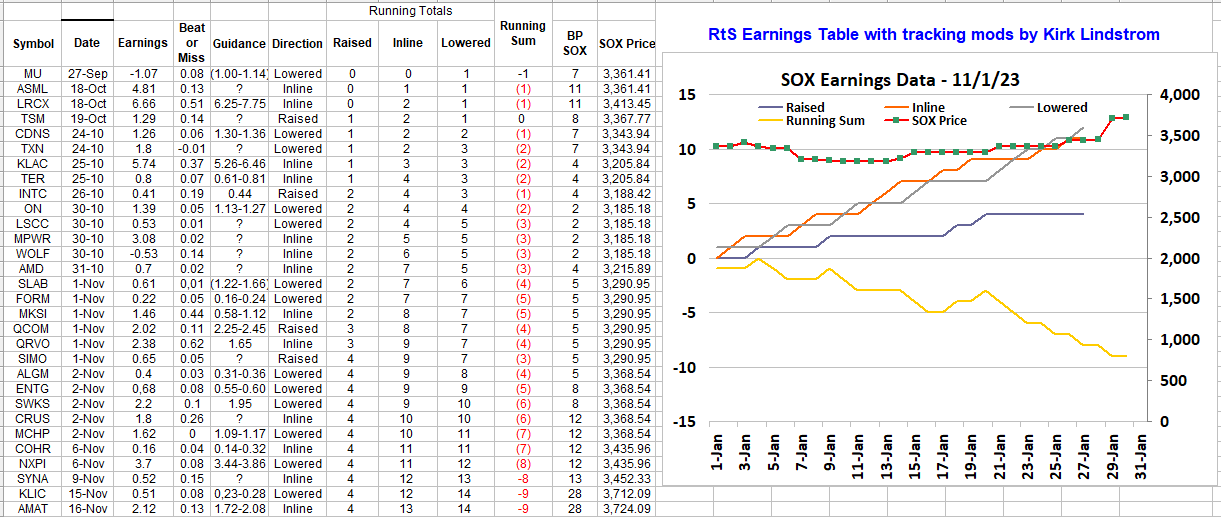This screenshot has height=517, width=1221.
Task: Select the Guidance column header
Action: (x=239, y=44)
